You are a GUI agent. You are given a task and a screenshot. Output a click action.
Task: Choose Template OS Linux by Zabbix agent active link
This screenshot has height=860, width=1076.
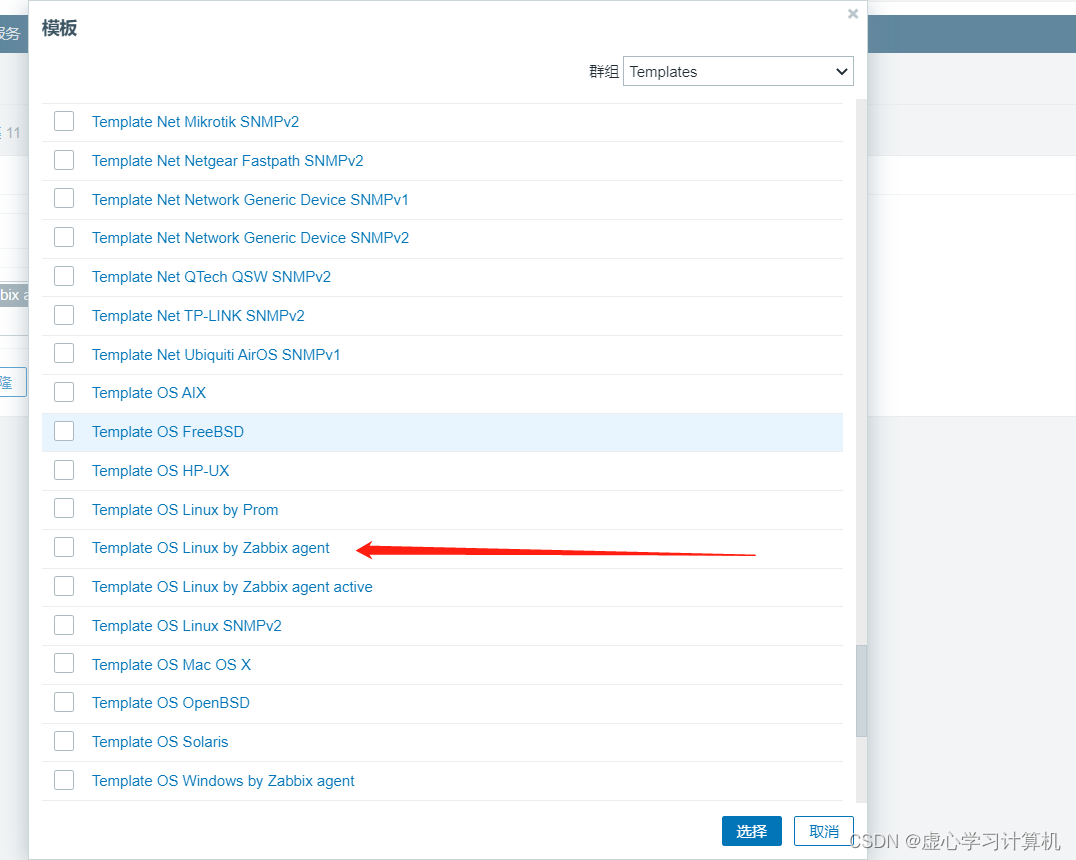click(233, 587)
